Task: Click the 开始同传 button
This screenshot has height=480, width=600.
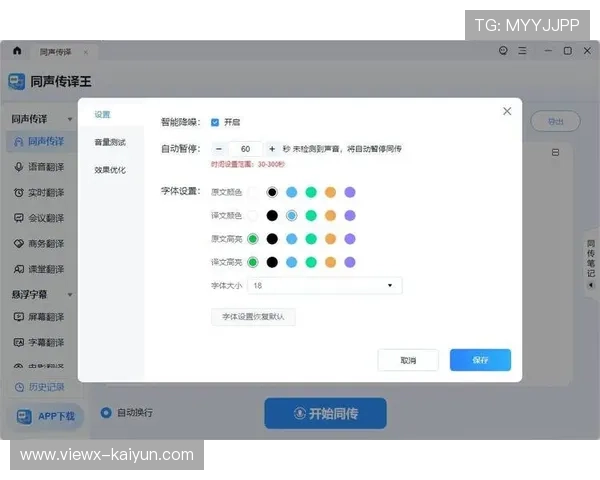Action: (326, 413)
